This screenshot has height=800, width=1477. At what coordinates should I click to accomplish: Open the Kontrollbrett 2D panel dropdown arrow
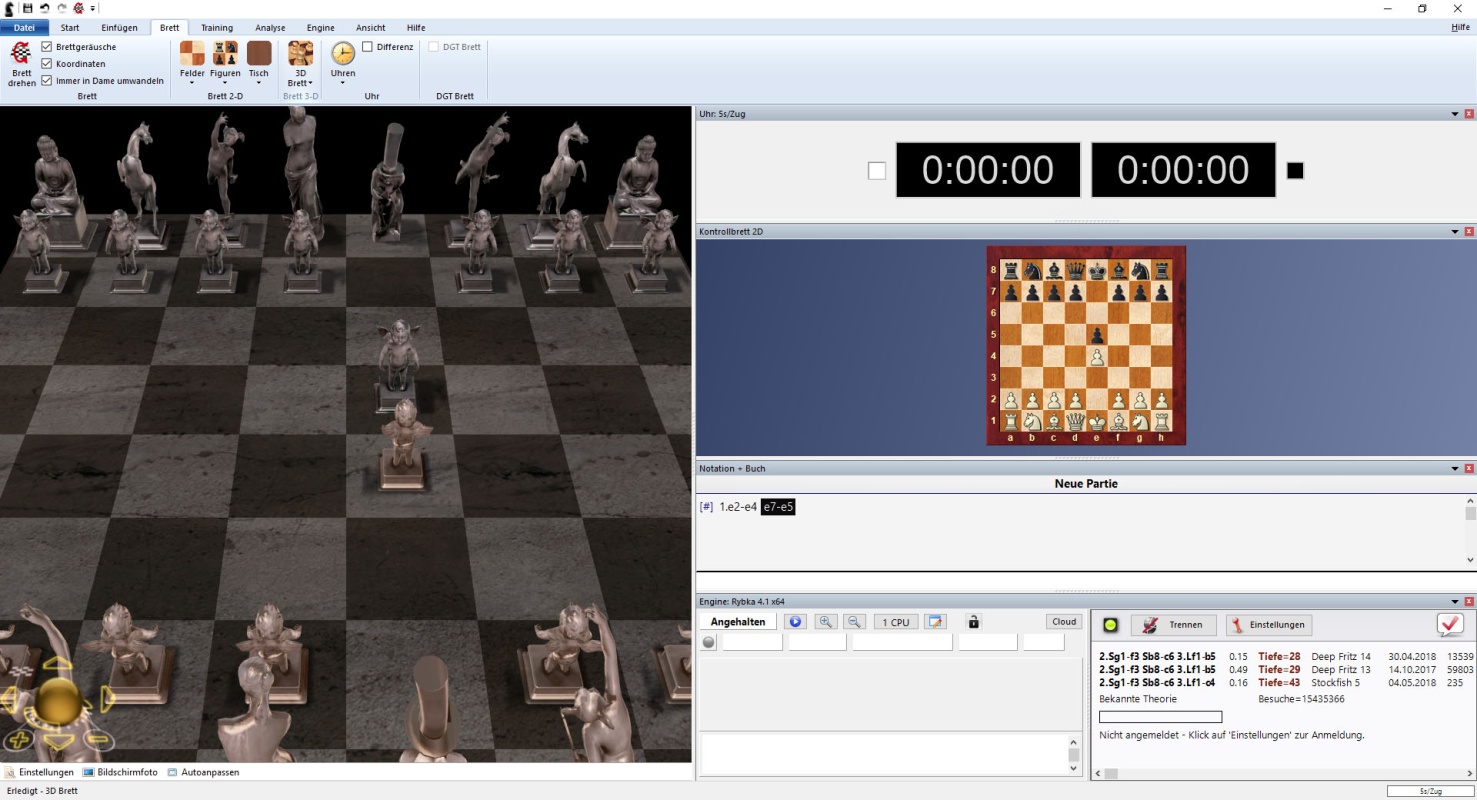[1455, 231]
